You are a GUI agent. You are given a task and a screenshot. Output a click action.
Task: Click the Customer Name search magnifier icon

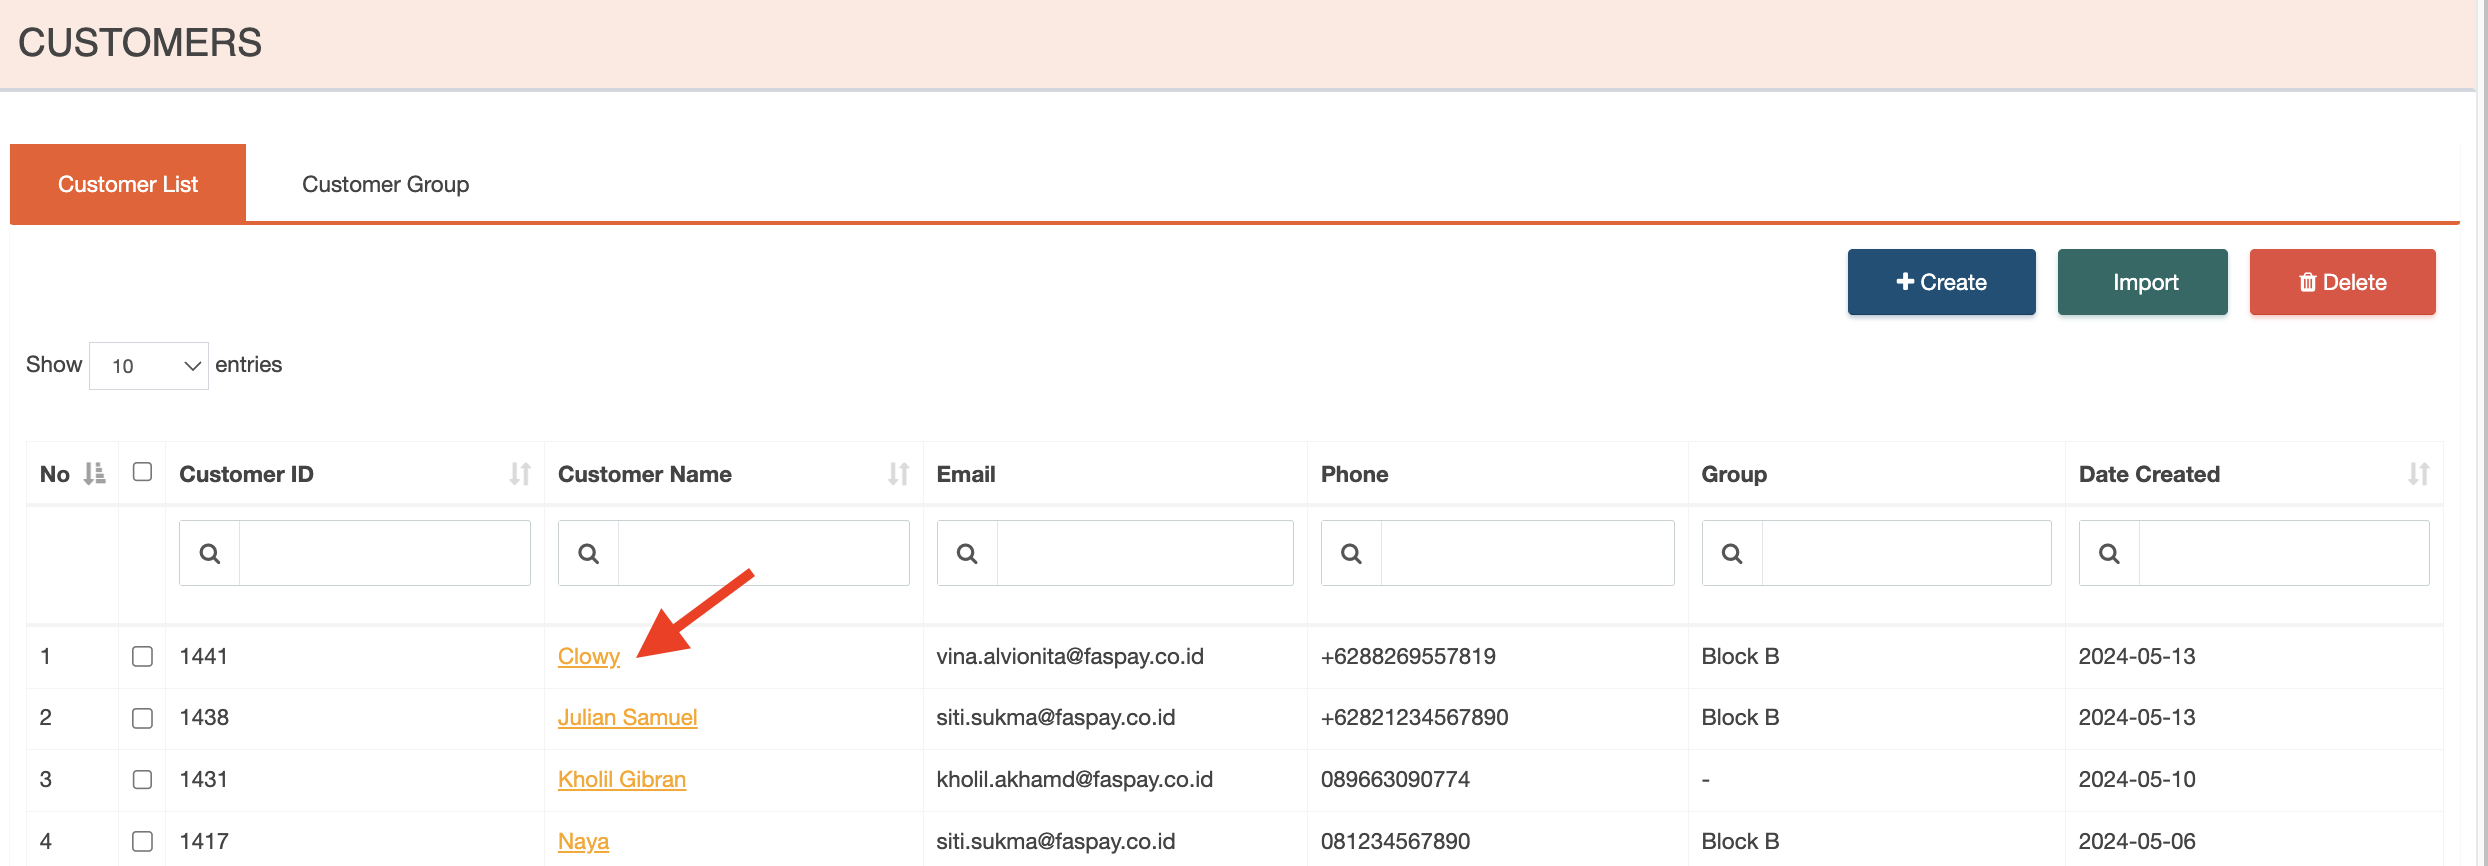point(588,553)
